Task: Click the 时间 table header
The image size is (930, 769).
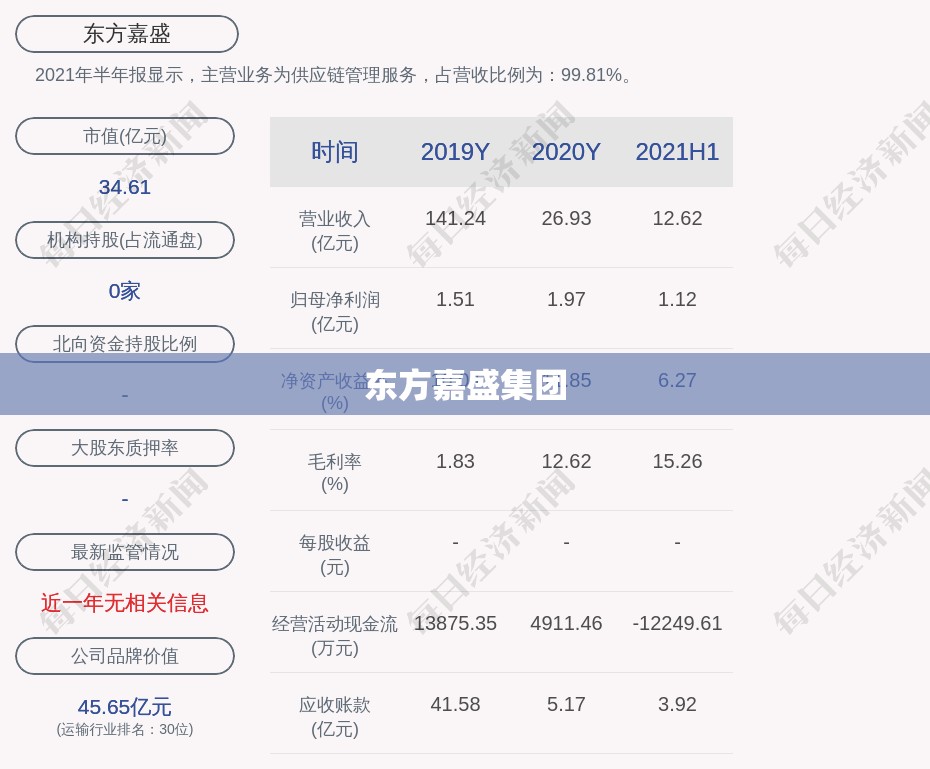Action: (x=335, y=152)
